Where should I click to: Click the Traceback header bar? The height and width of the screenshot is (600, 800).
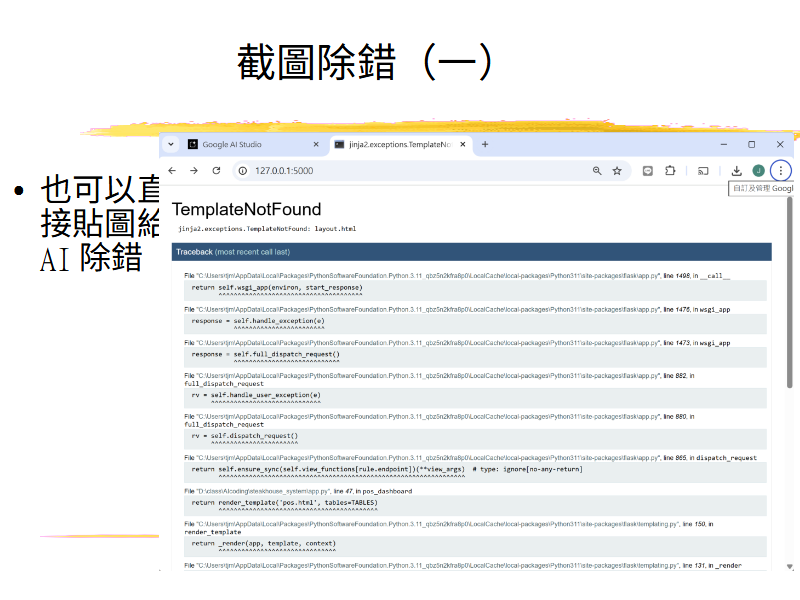click(x=471, y=252)
